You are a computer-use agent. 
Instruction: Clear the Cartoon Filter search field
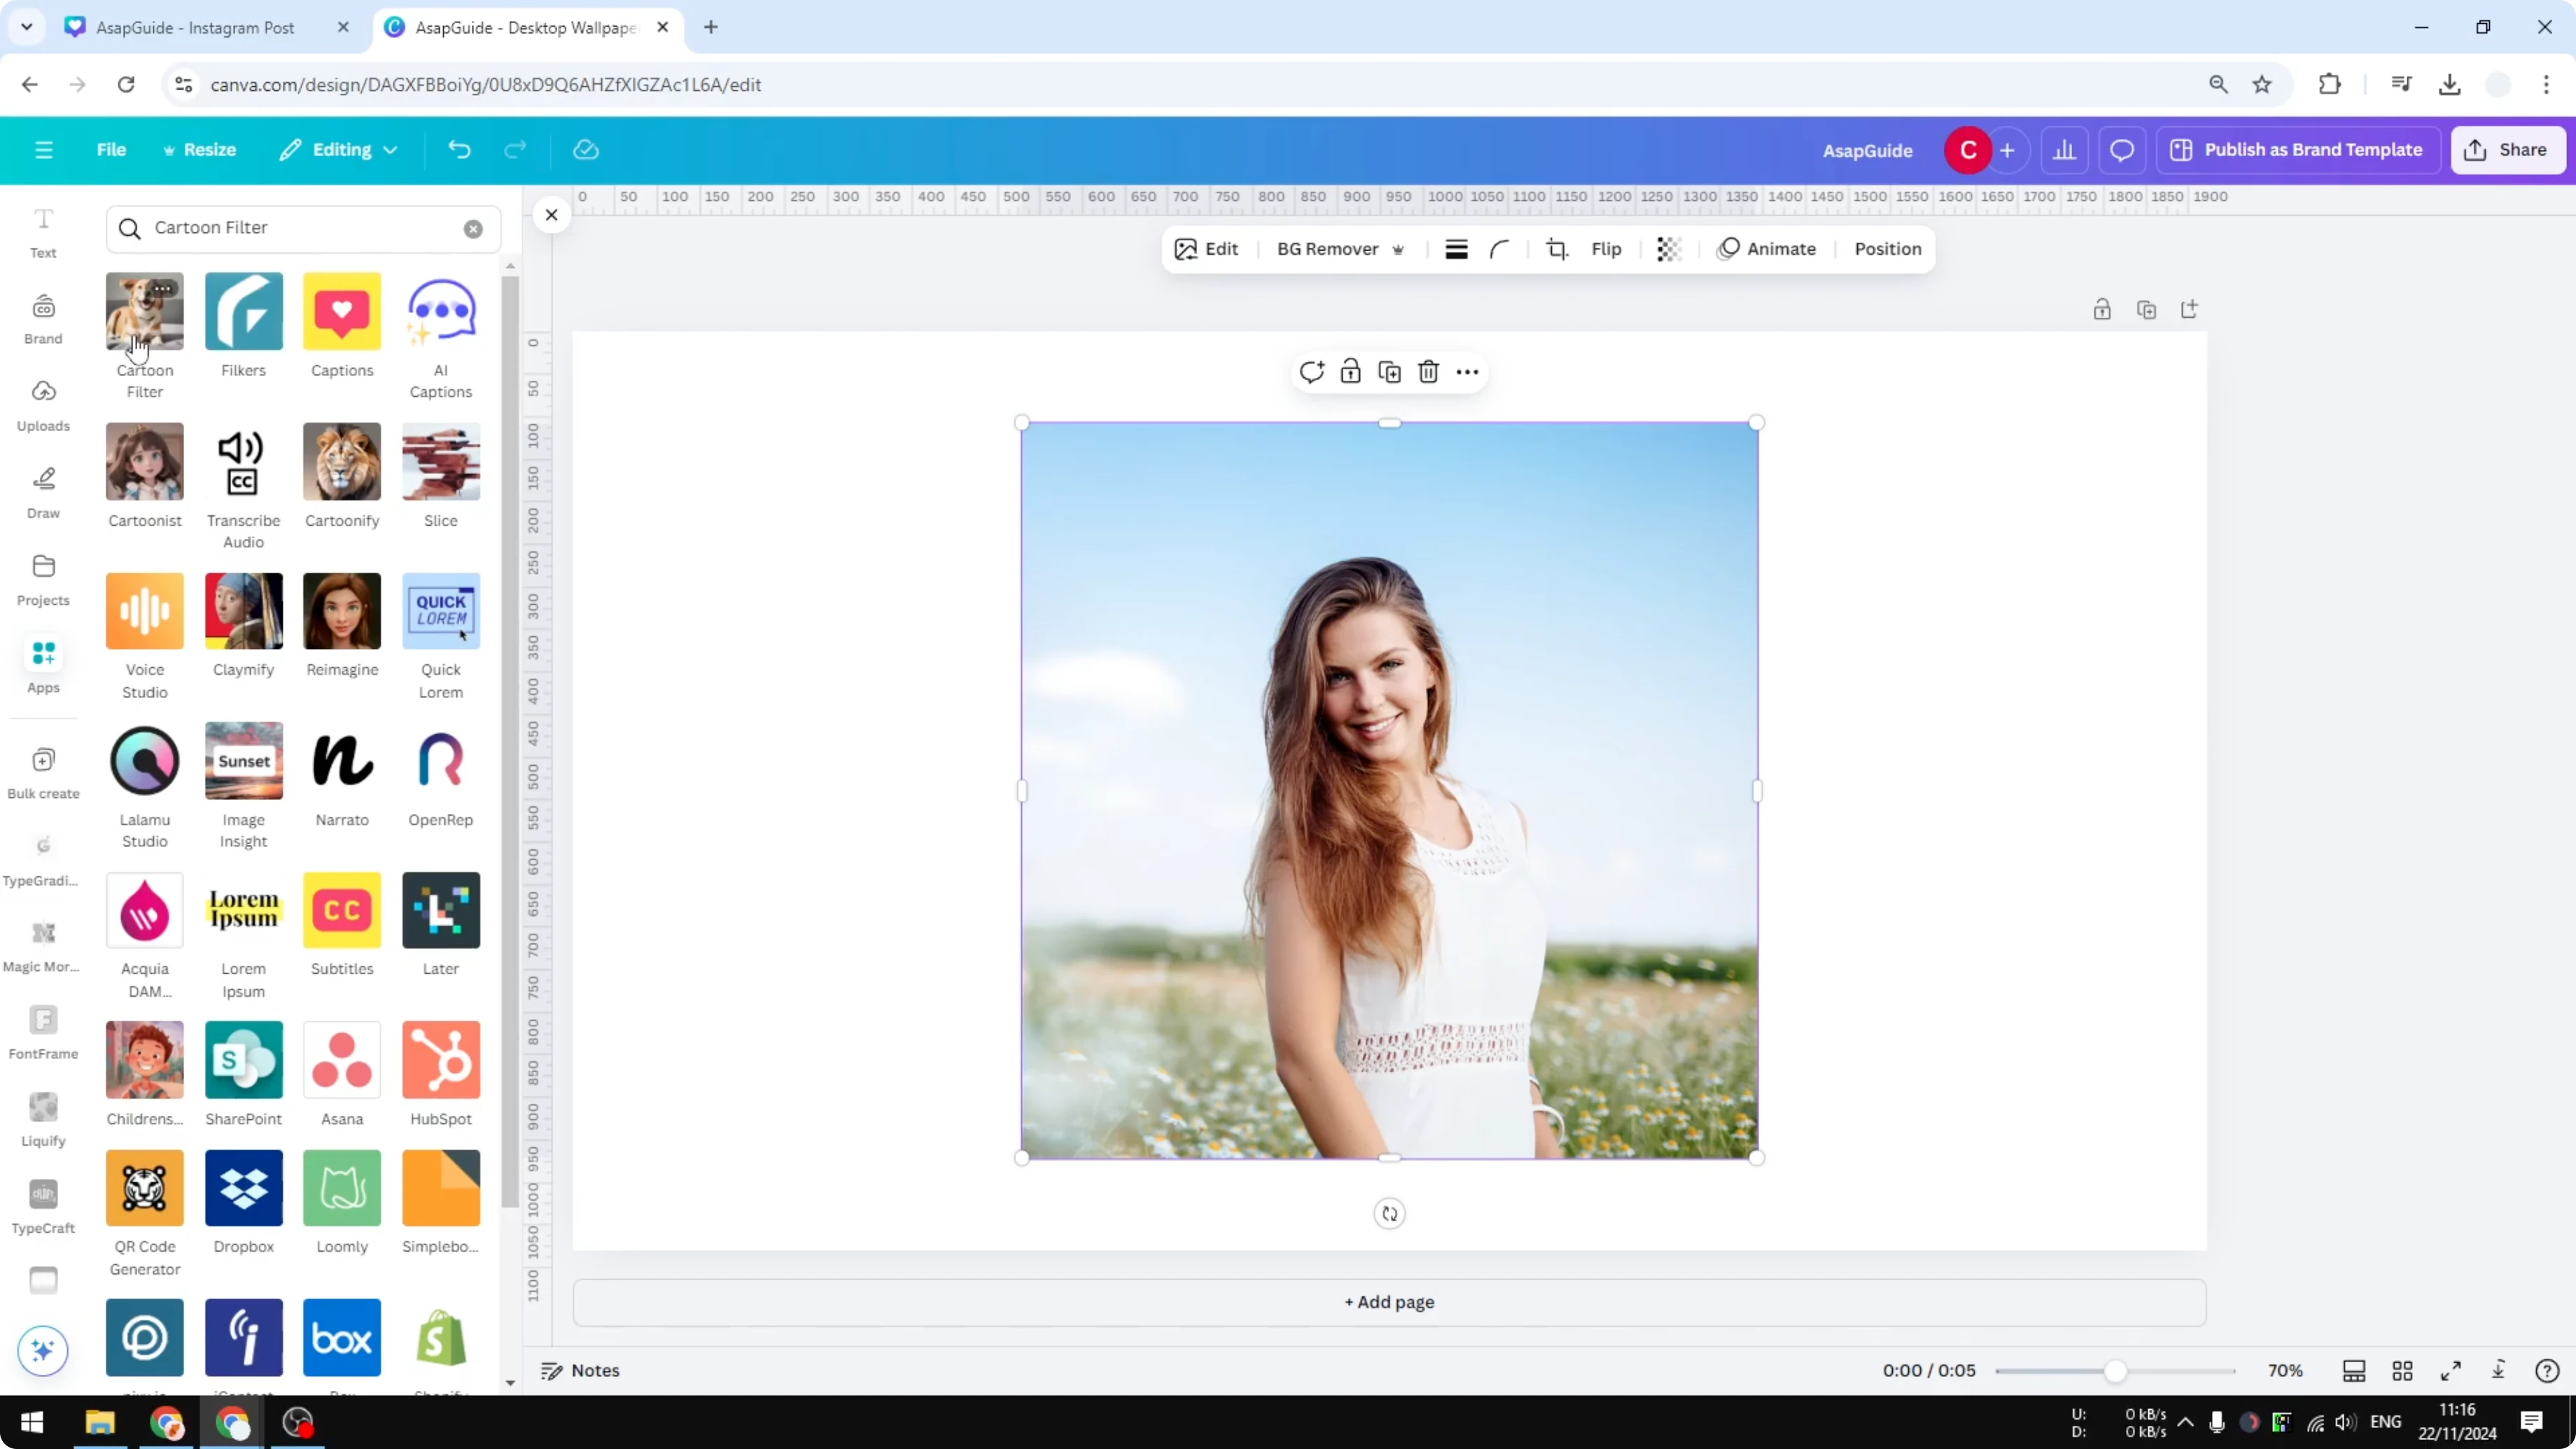point(472,228)
